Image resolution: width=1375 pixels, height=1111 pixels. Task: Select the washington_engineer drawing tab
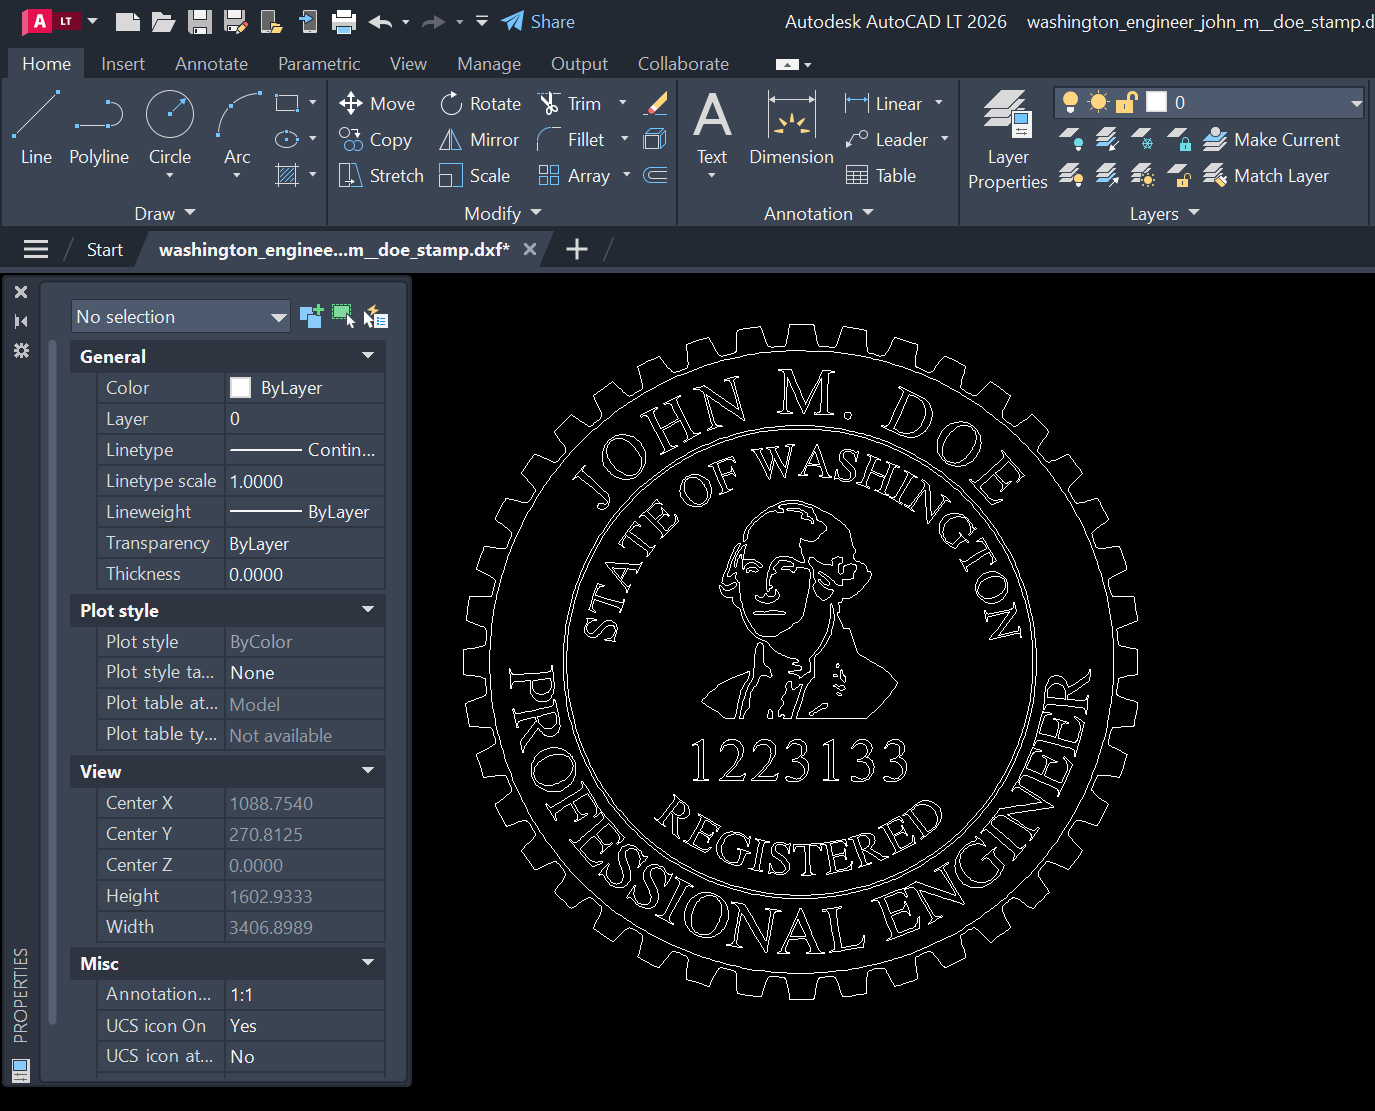click(x=333, y=249)
